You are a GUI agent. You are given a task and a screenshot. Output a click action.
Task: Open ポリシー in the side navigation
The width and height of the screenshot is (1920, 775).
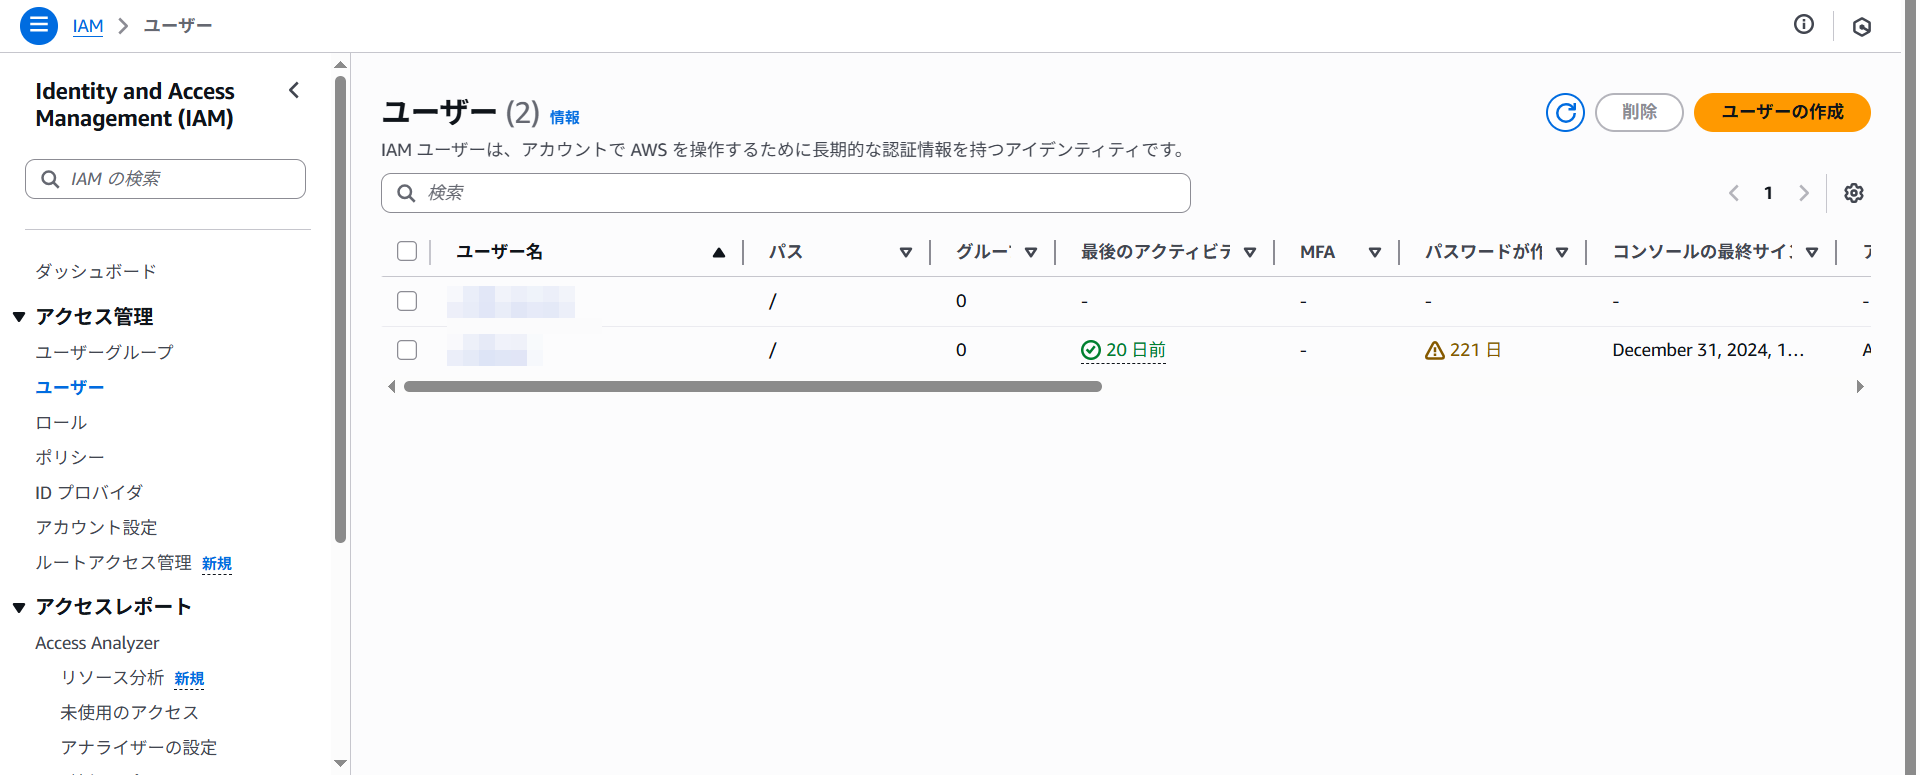69,457
